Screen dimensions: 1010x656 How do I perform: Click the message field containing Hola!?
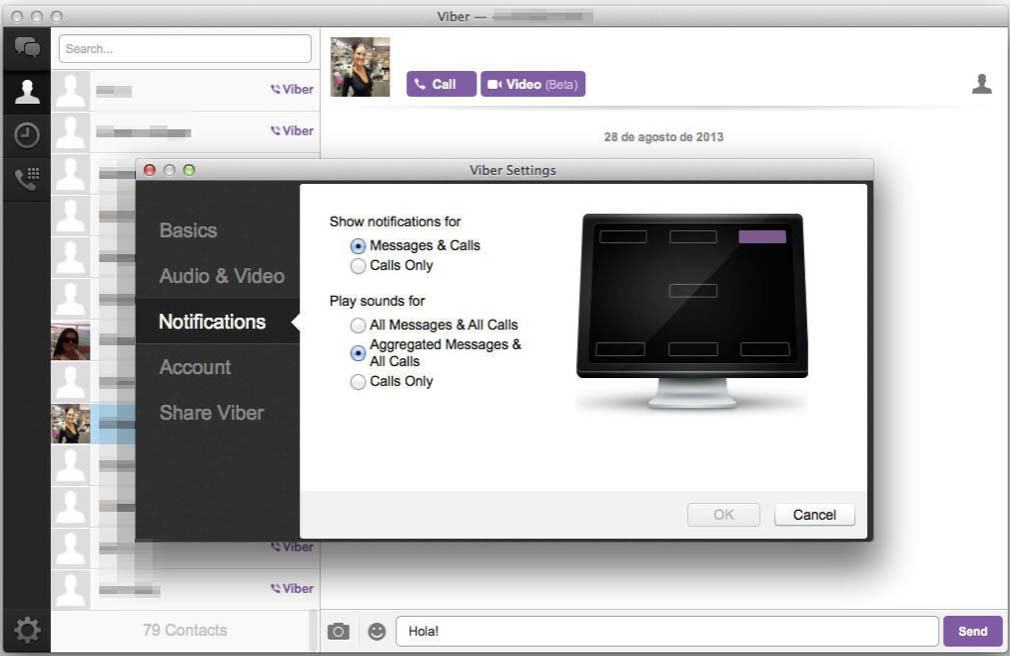667,632
